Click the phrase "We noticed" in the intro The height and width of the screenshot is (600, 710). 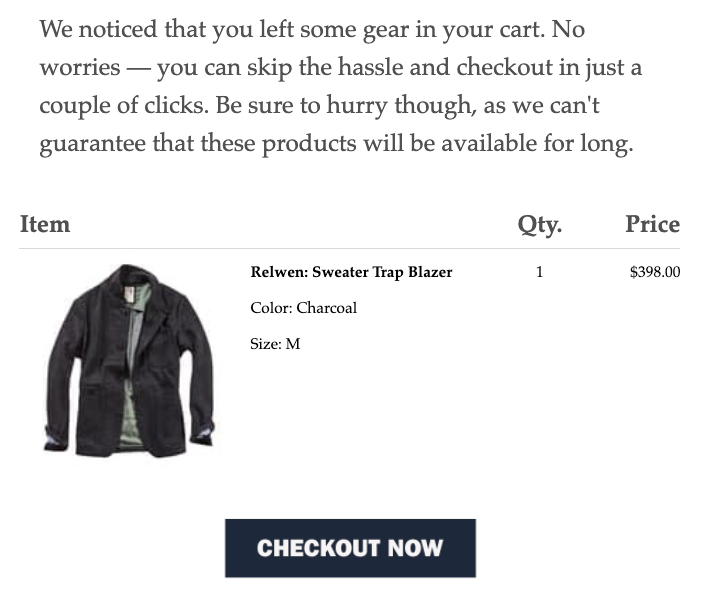click(93, 29)
